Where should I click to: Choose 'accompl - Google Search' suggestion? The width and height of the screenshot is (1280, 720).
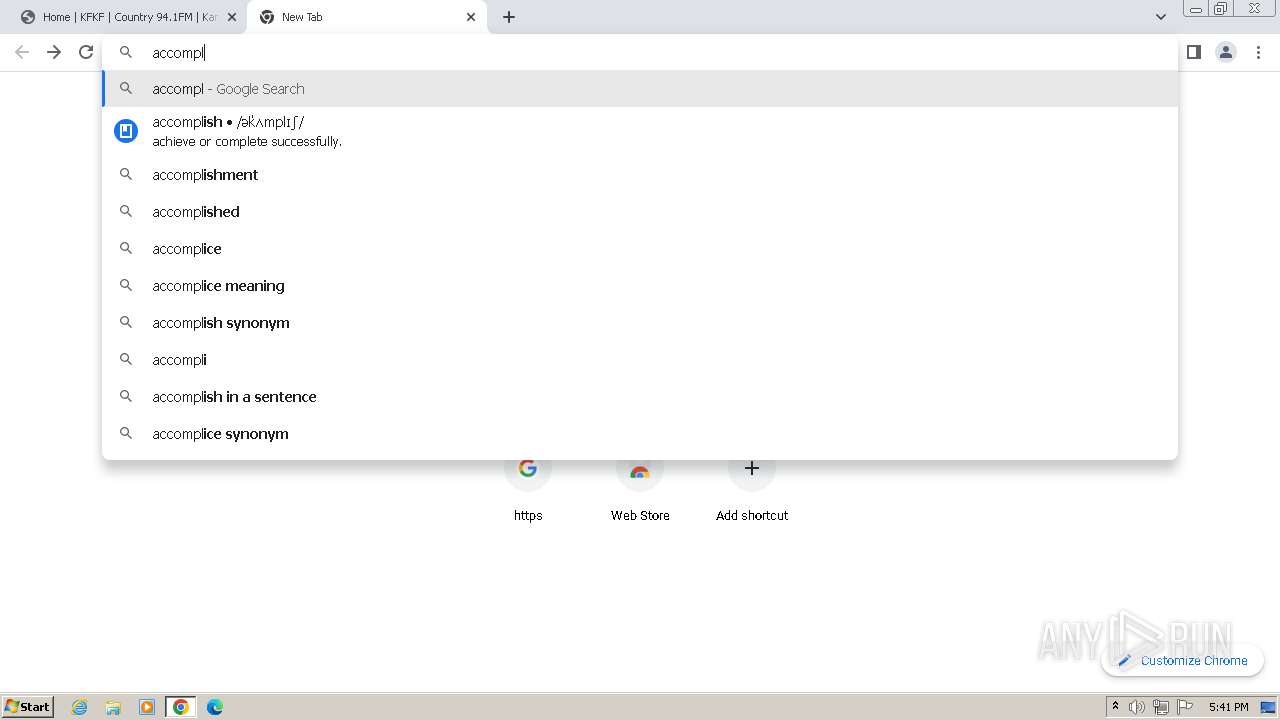[x=640, y=89]
